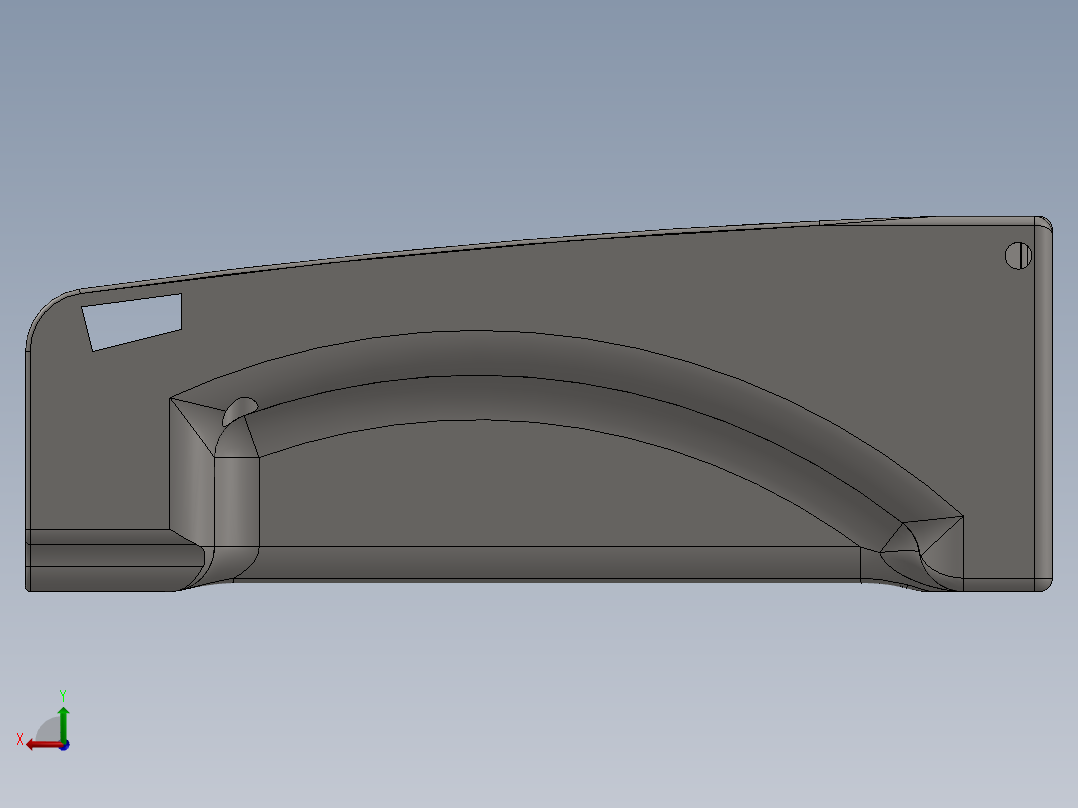This screenshot has width=1078, height=808.
Task: Click the red X axis arrow of the triad
Action: [x=44, y=745]
